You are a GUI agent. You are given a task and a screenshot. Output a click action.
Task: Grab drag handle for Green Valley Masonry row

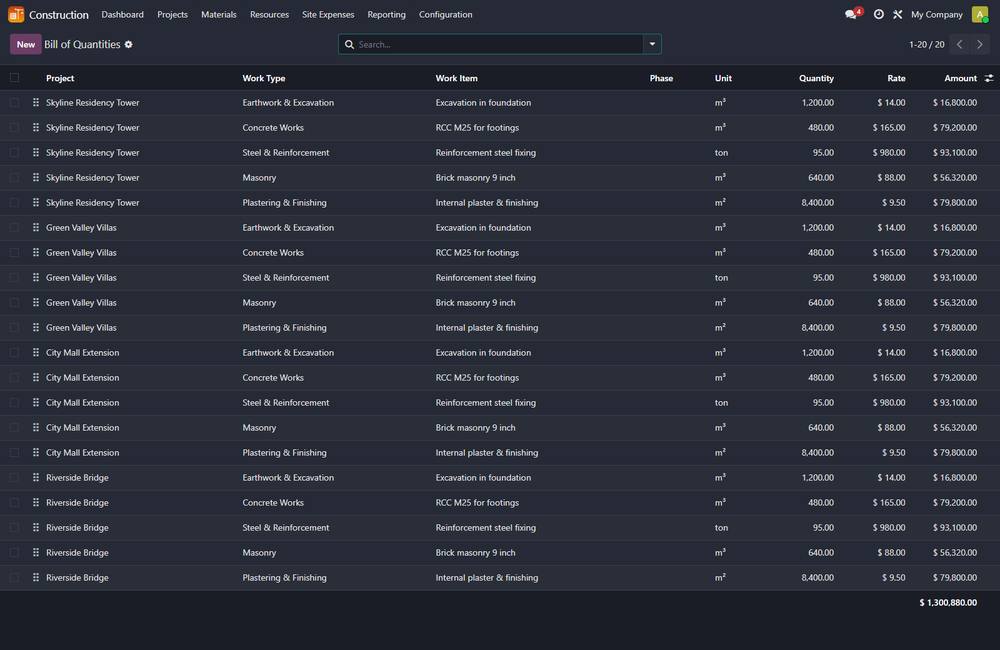[36, 302]
